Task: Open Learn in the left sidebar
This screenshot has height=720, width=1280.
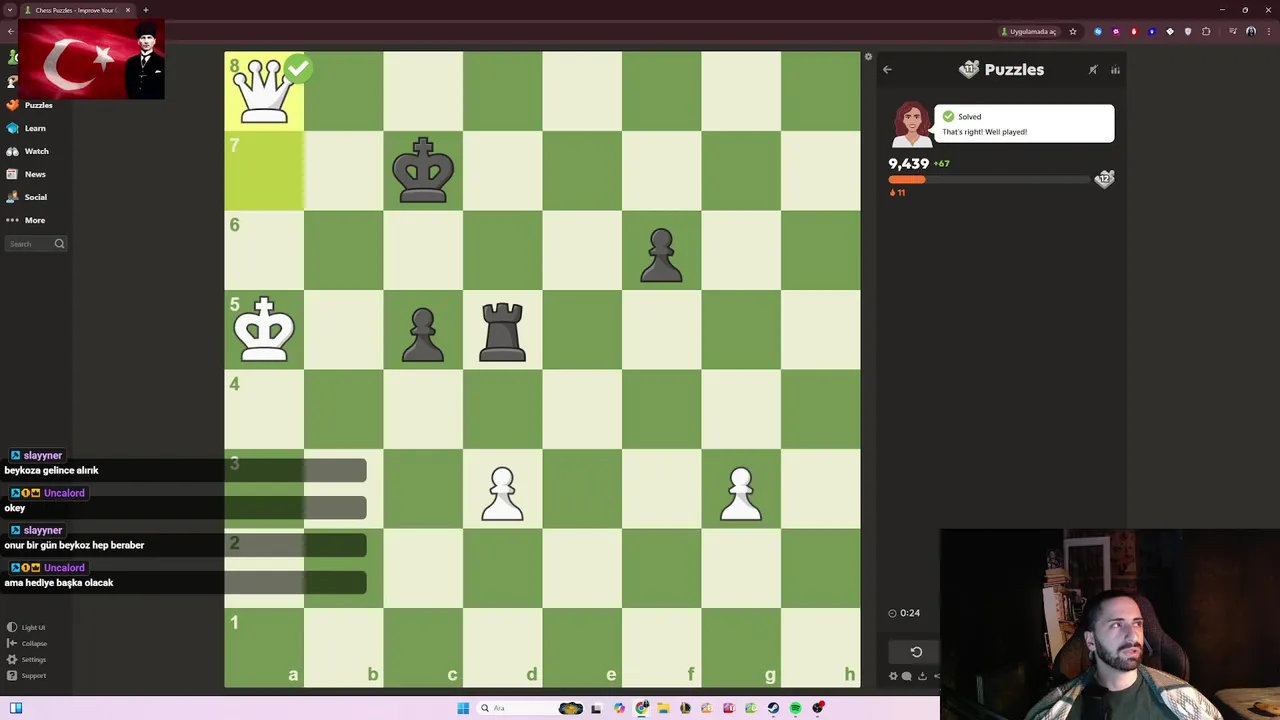Action: tap(26, 128)
